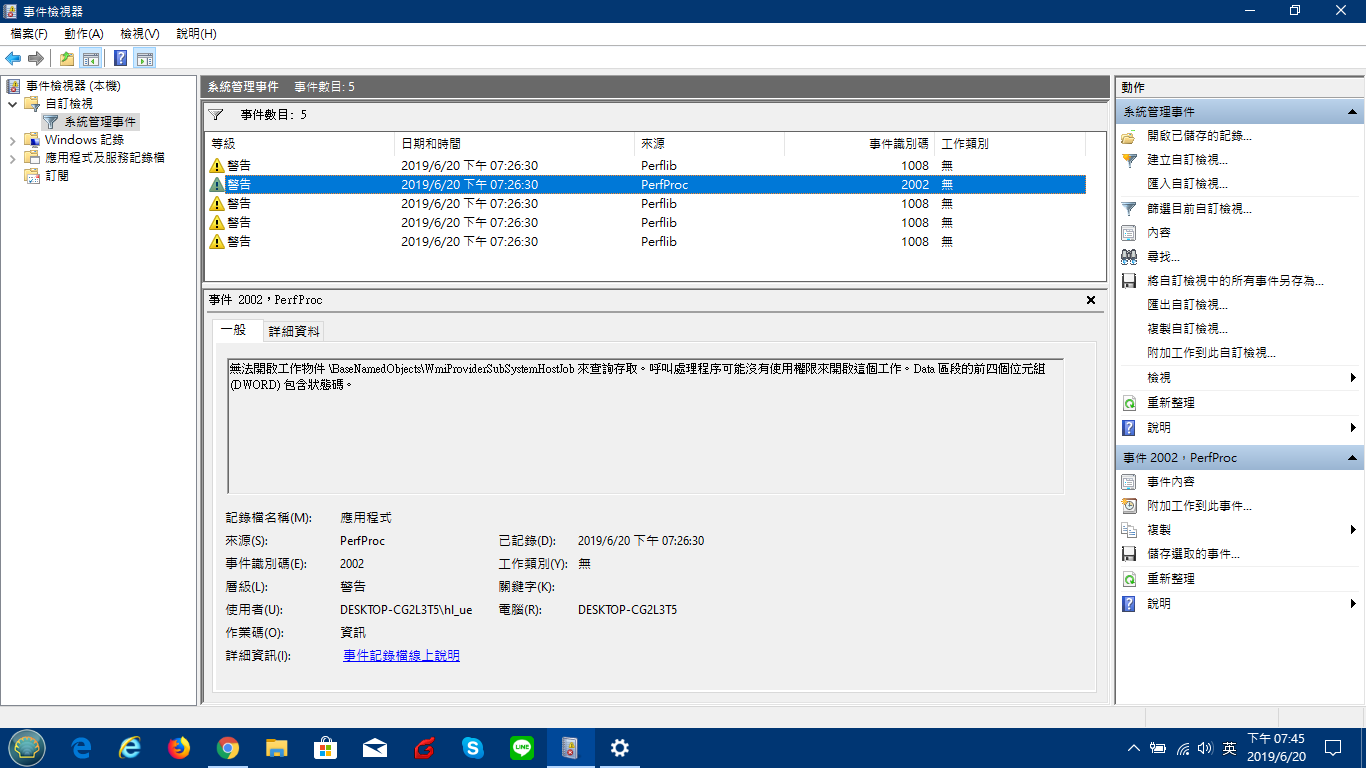Open the 說明(H) menu
Screen dimensions: 1366x768
(x=196, y=34)
